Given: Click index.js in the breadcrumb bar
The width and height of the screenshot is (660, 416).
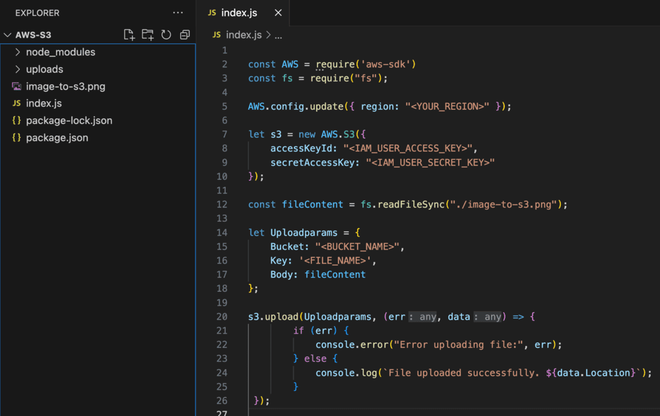Looking at the screenshot, I should pyautogui.click(x=243, y=34).
